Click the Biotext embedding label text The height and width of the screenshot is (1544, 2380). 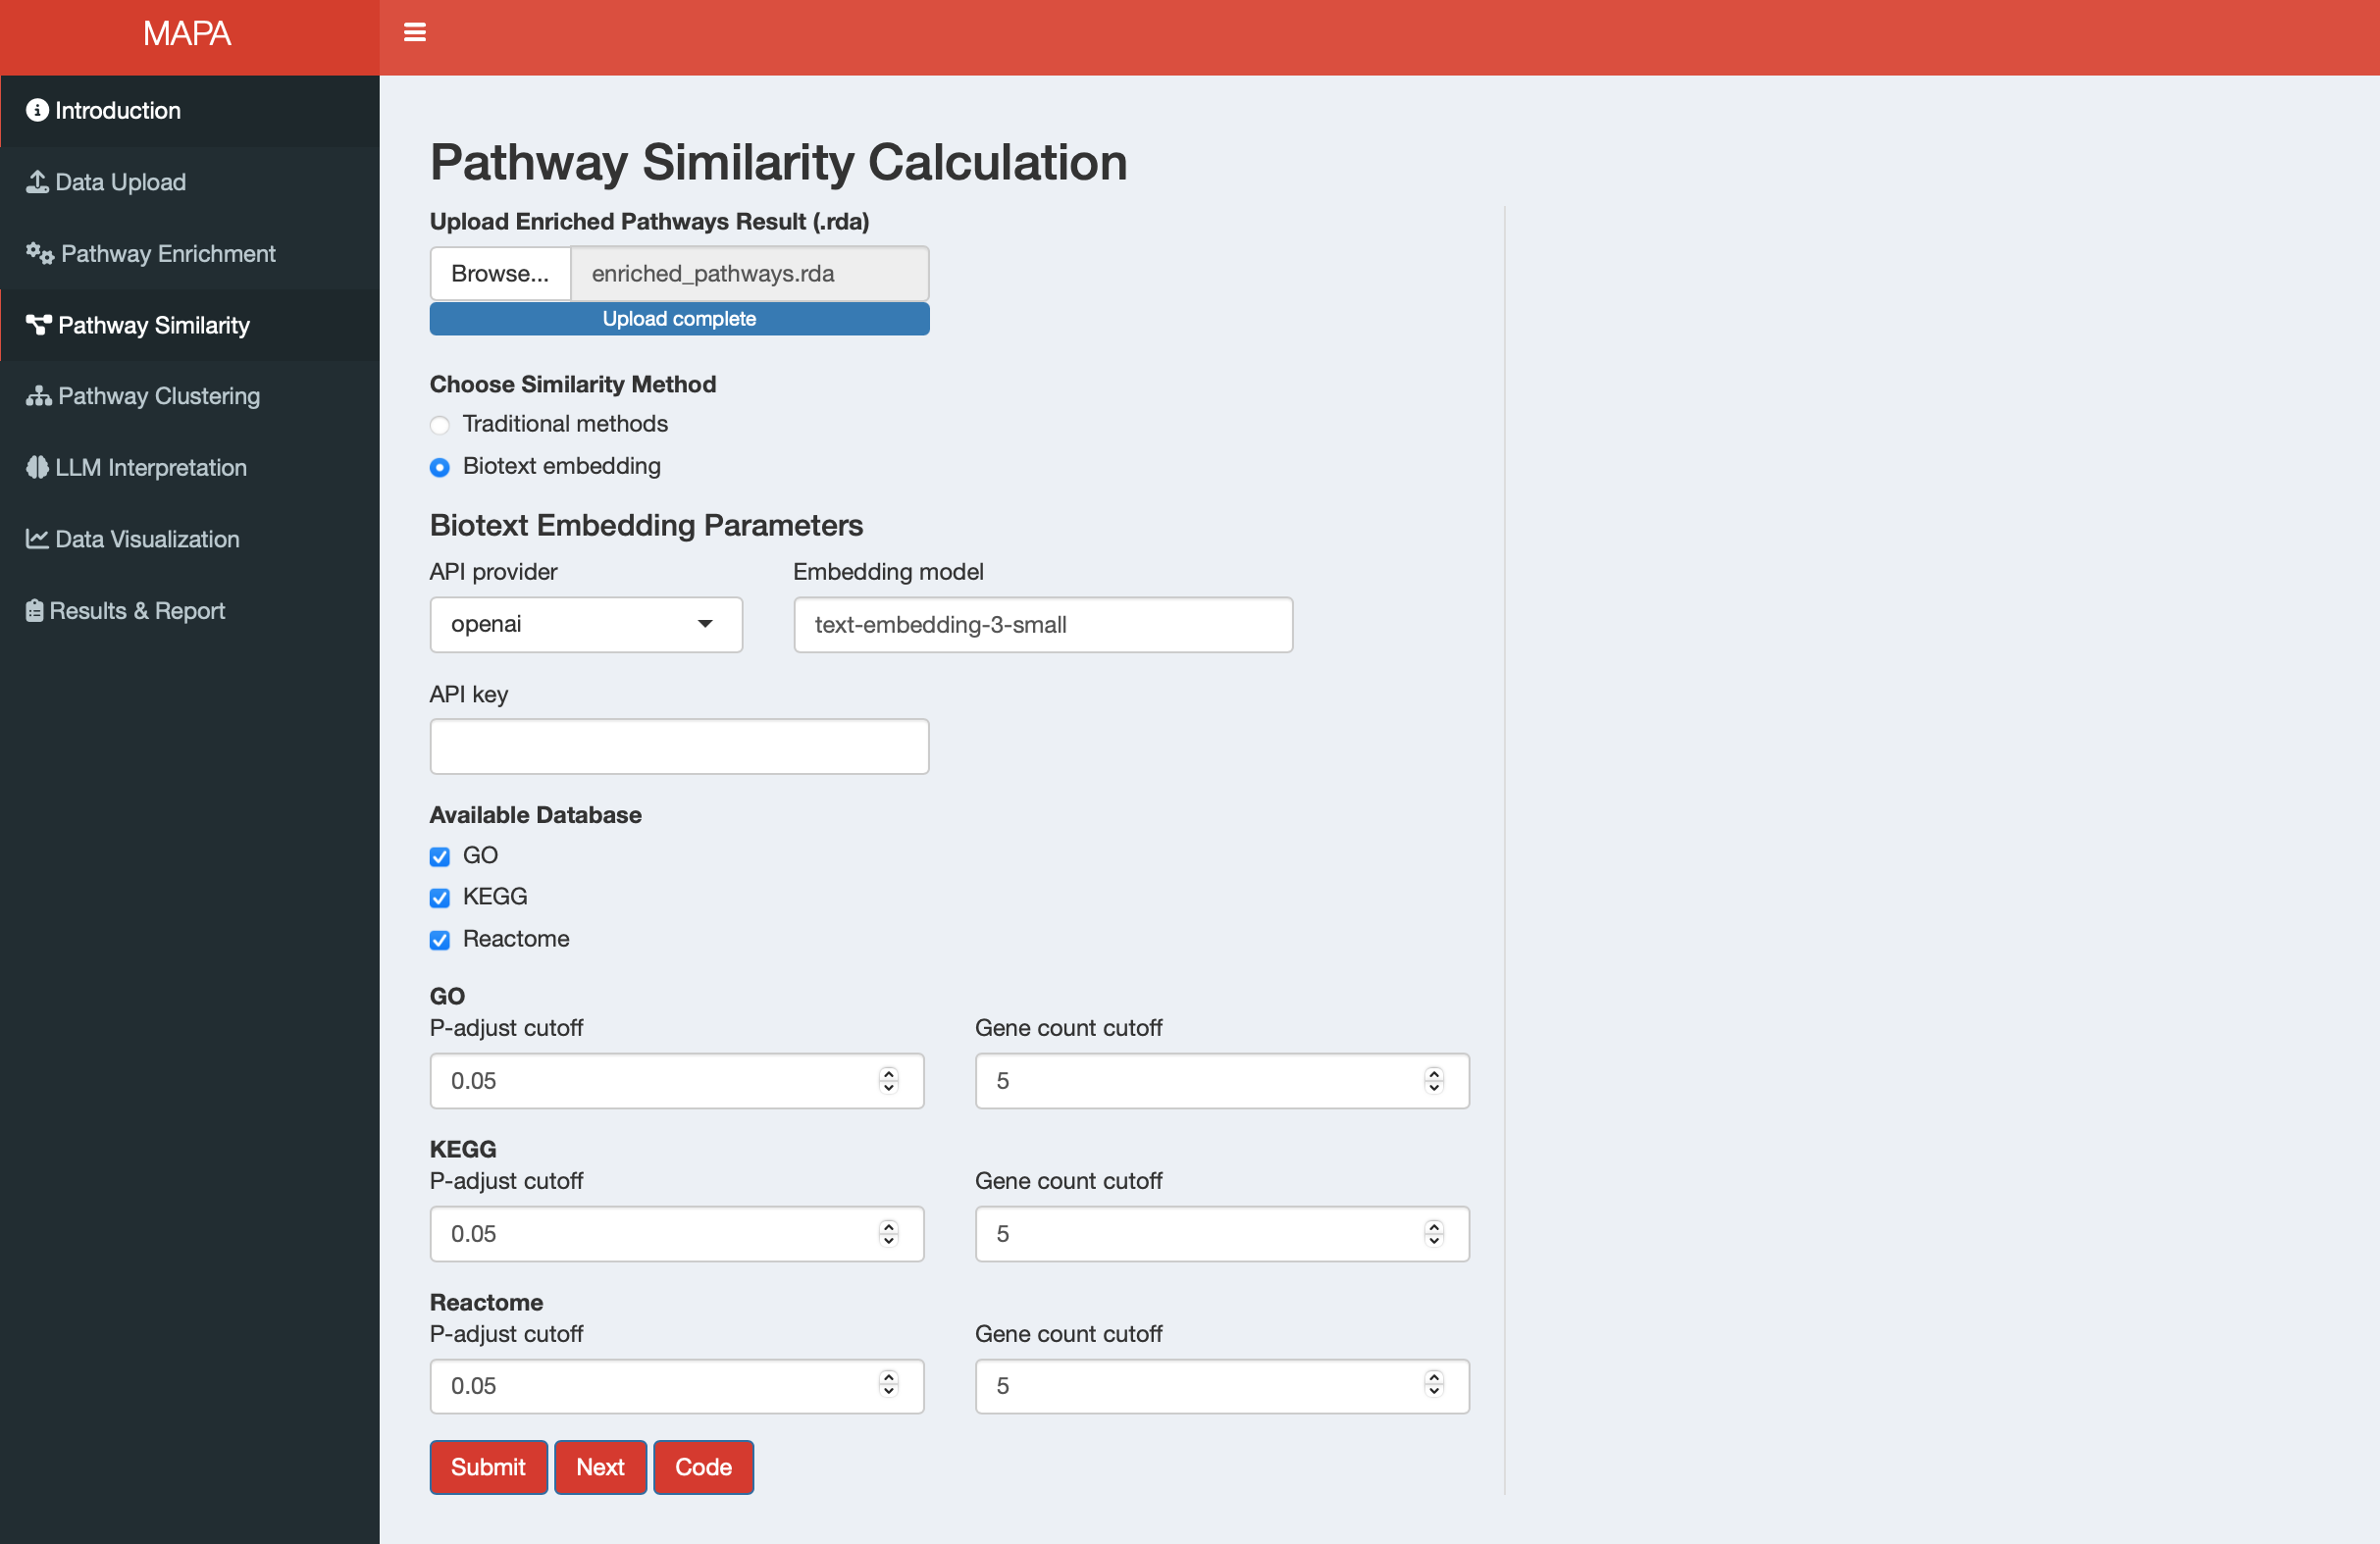561,466
